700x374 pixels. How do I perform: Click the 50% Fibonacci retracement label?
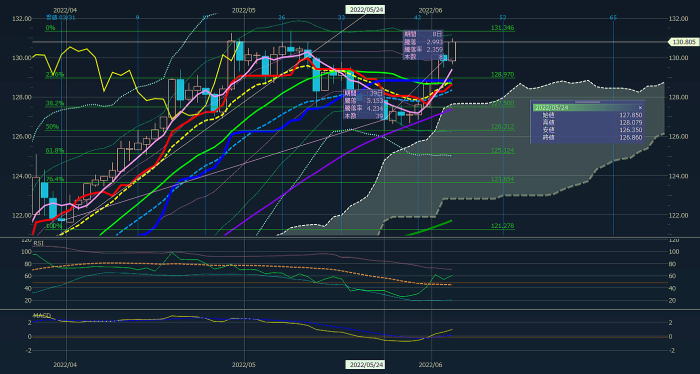tap(52, 127)
